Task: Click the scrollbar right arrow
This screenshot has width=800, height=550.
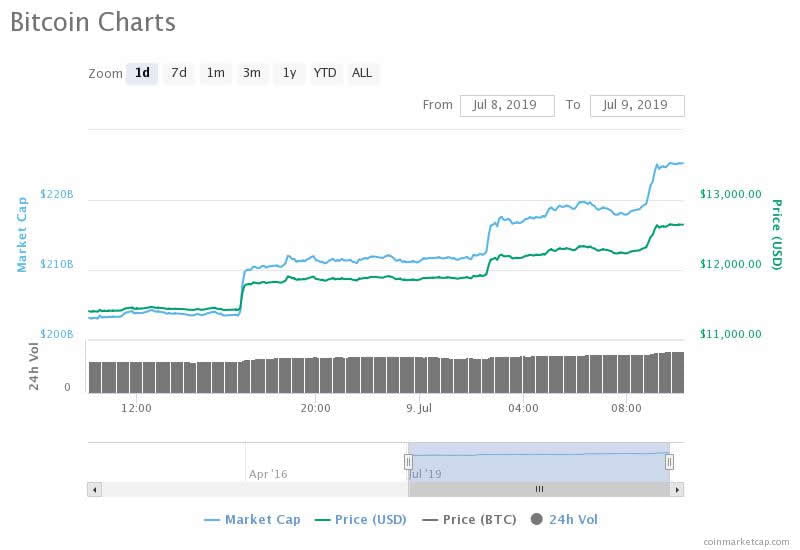Action: point(677,489)
